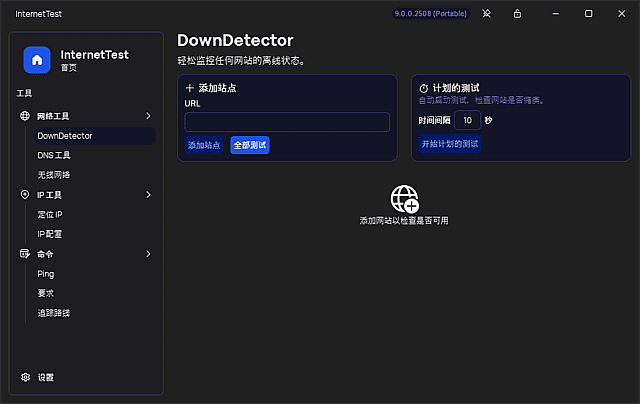The width and height of the screenshot is (640, 404).
Task: Click the globe-plus icon in the empty area
Action: (x=404, y=197)
